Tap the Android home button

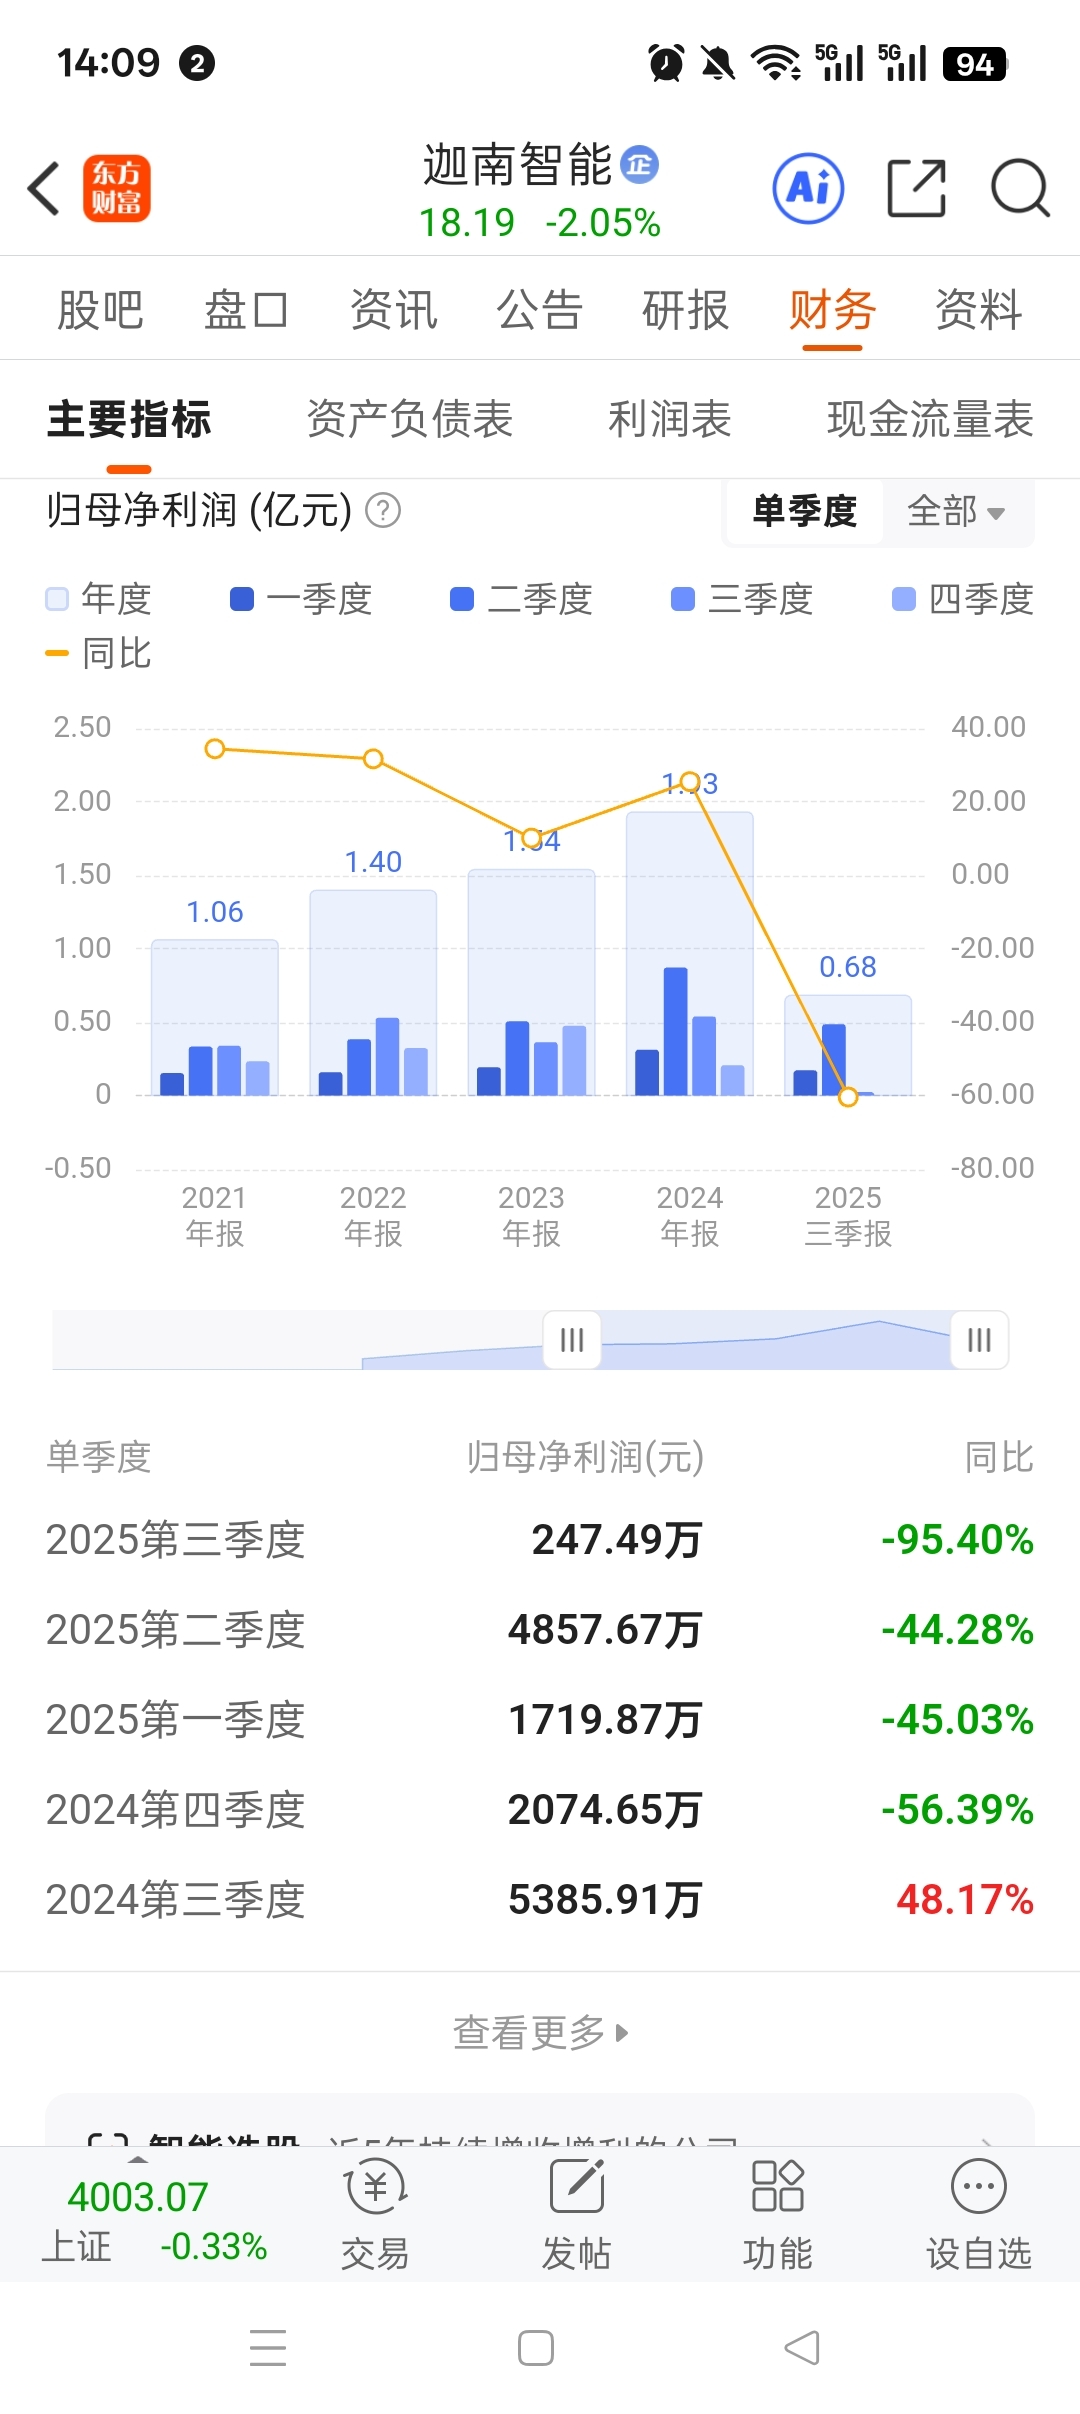coord(536,2347)
